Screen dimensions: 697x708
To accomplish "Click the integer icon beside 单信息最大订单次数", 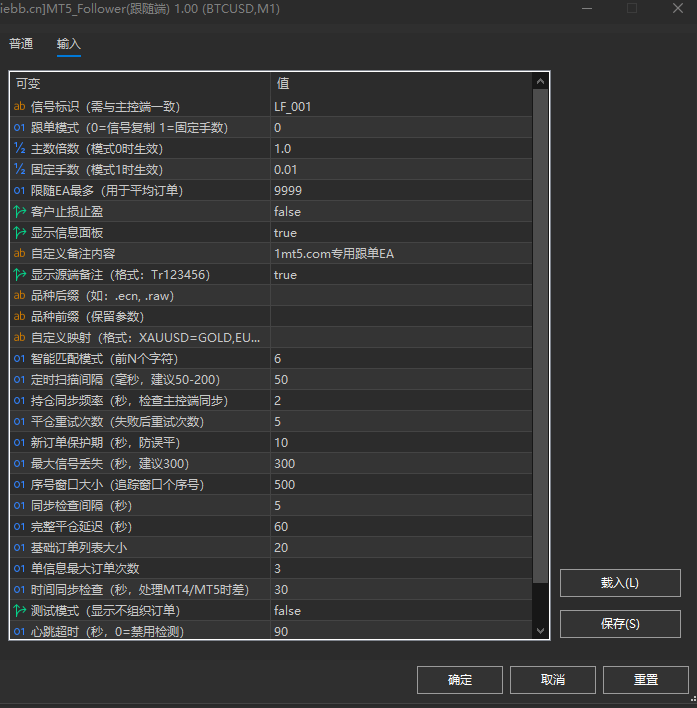I will (x=19, y=568).
